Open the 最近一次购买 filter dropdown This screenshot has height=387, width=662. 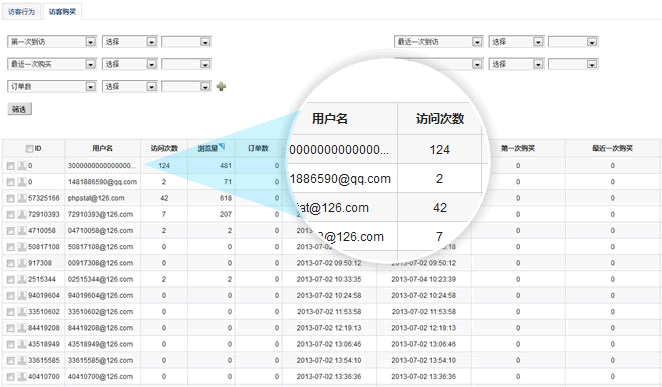(x=52, y=64)
